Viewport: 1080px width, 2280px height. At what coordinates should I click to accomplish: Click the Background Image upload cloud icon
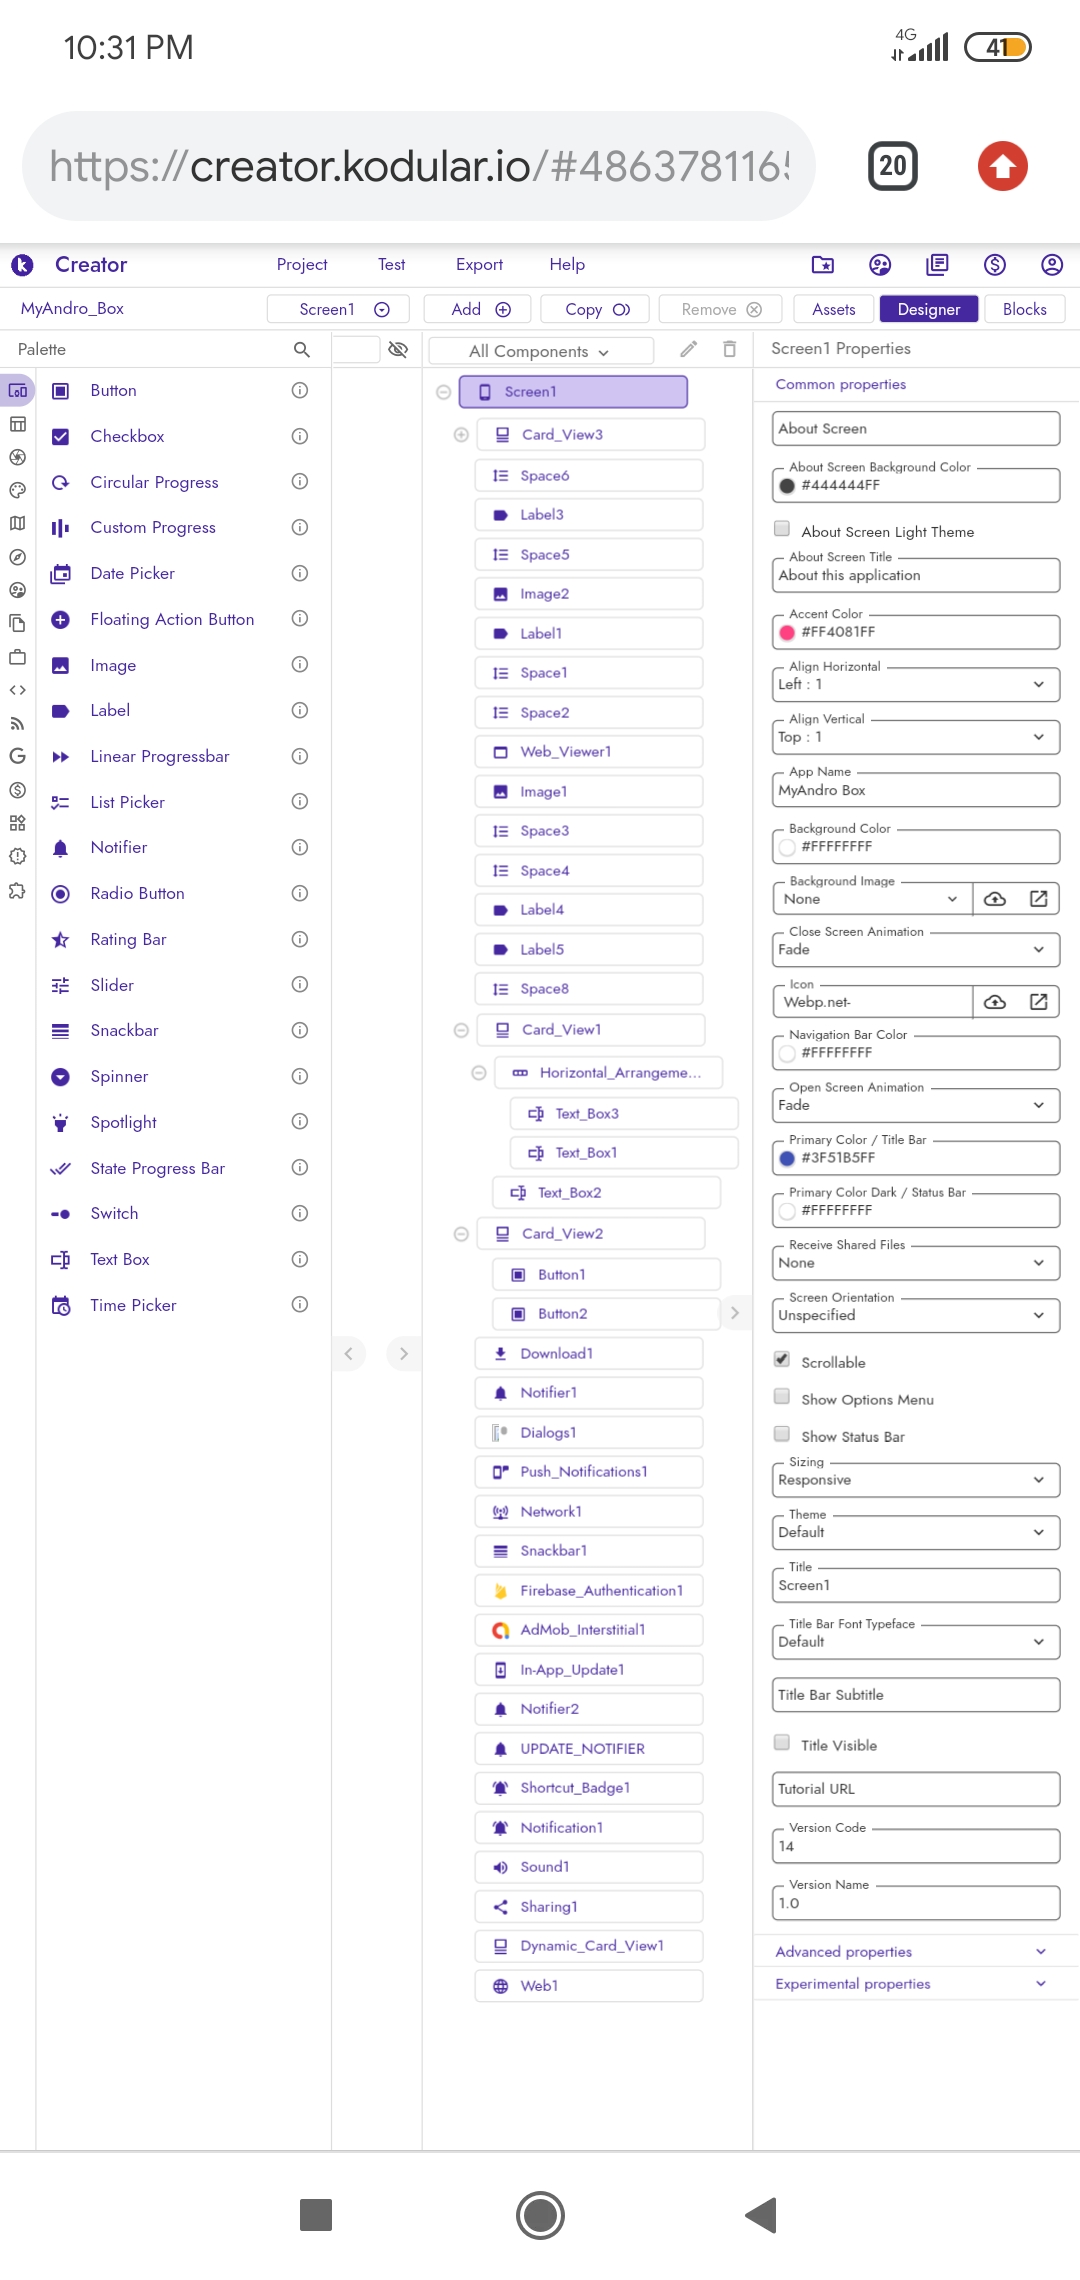[995, 899]
